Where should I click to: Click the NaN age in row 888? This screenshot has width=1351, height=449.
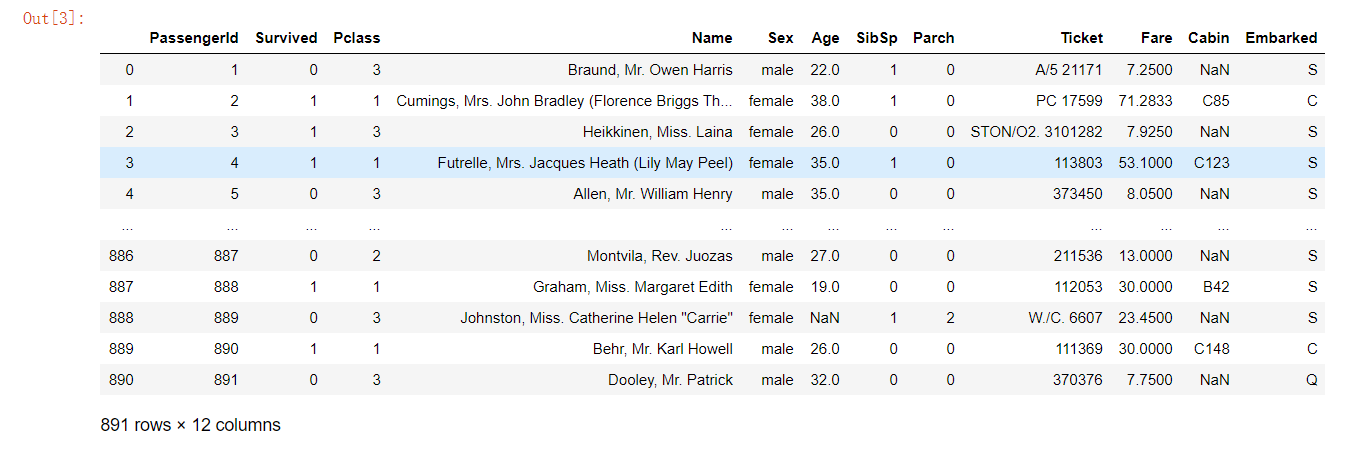(825, 318)
